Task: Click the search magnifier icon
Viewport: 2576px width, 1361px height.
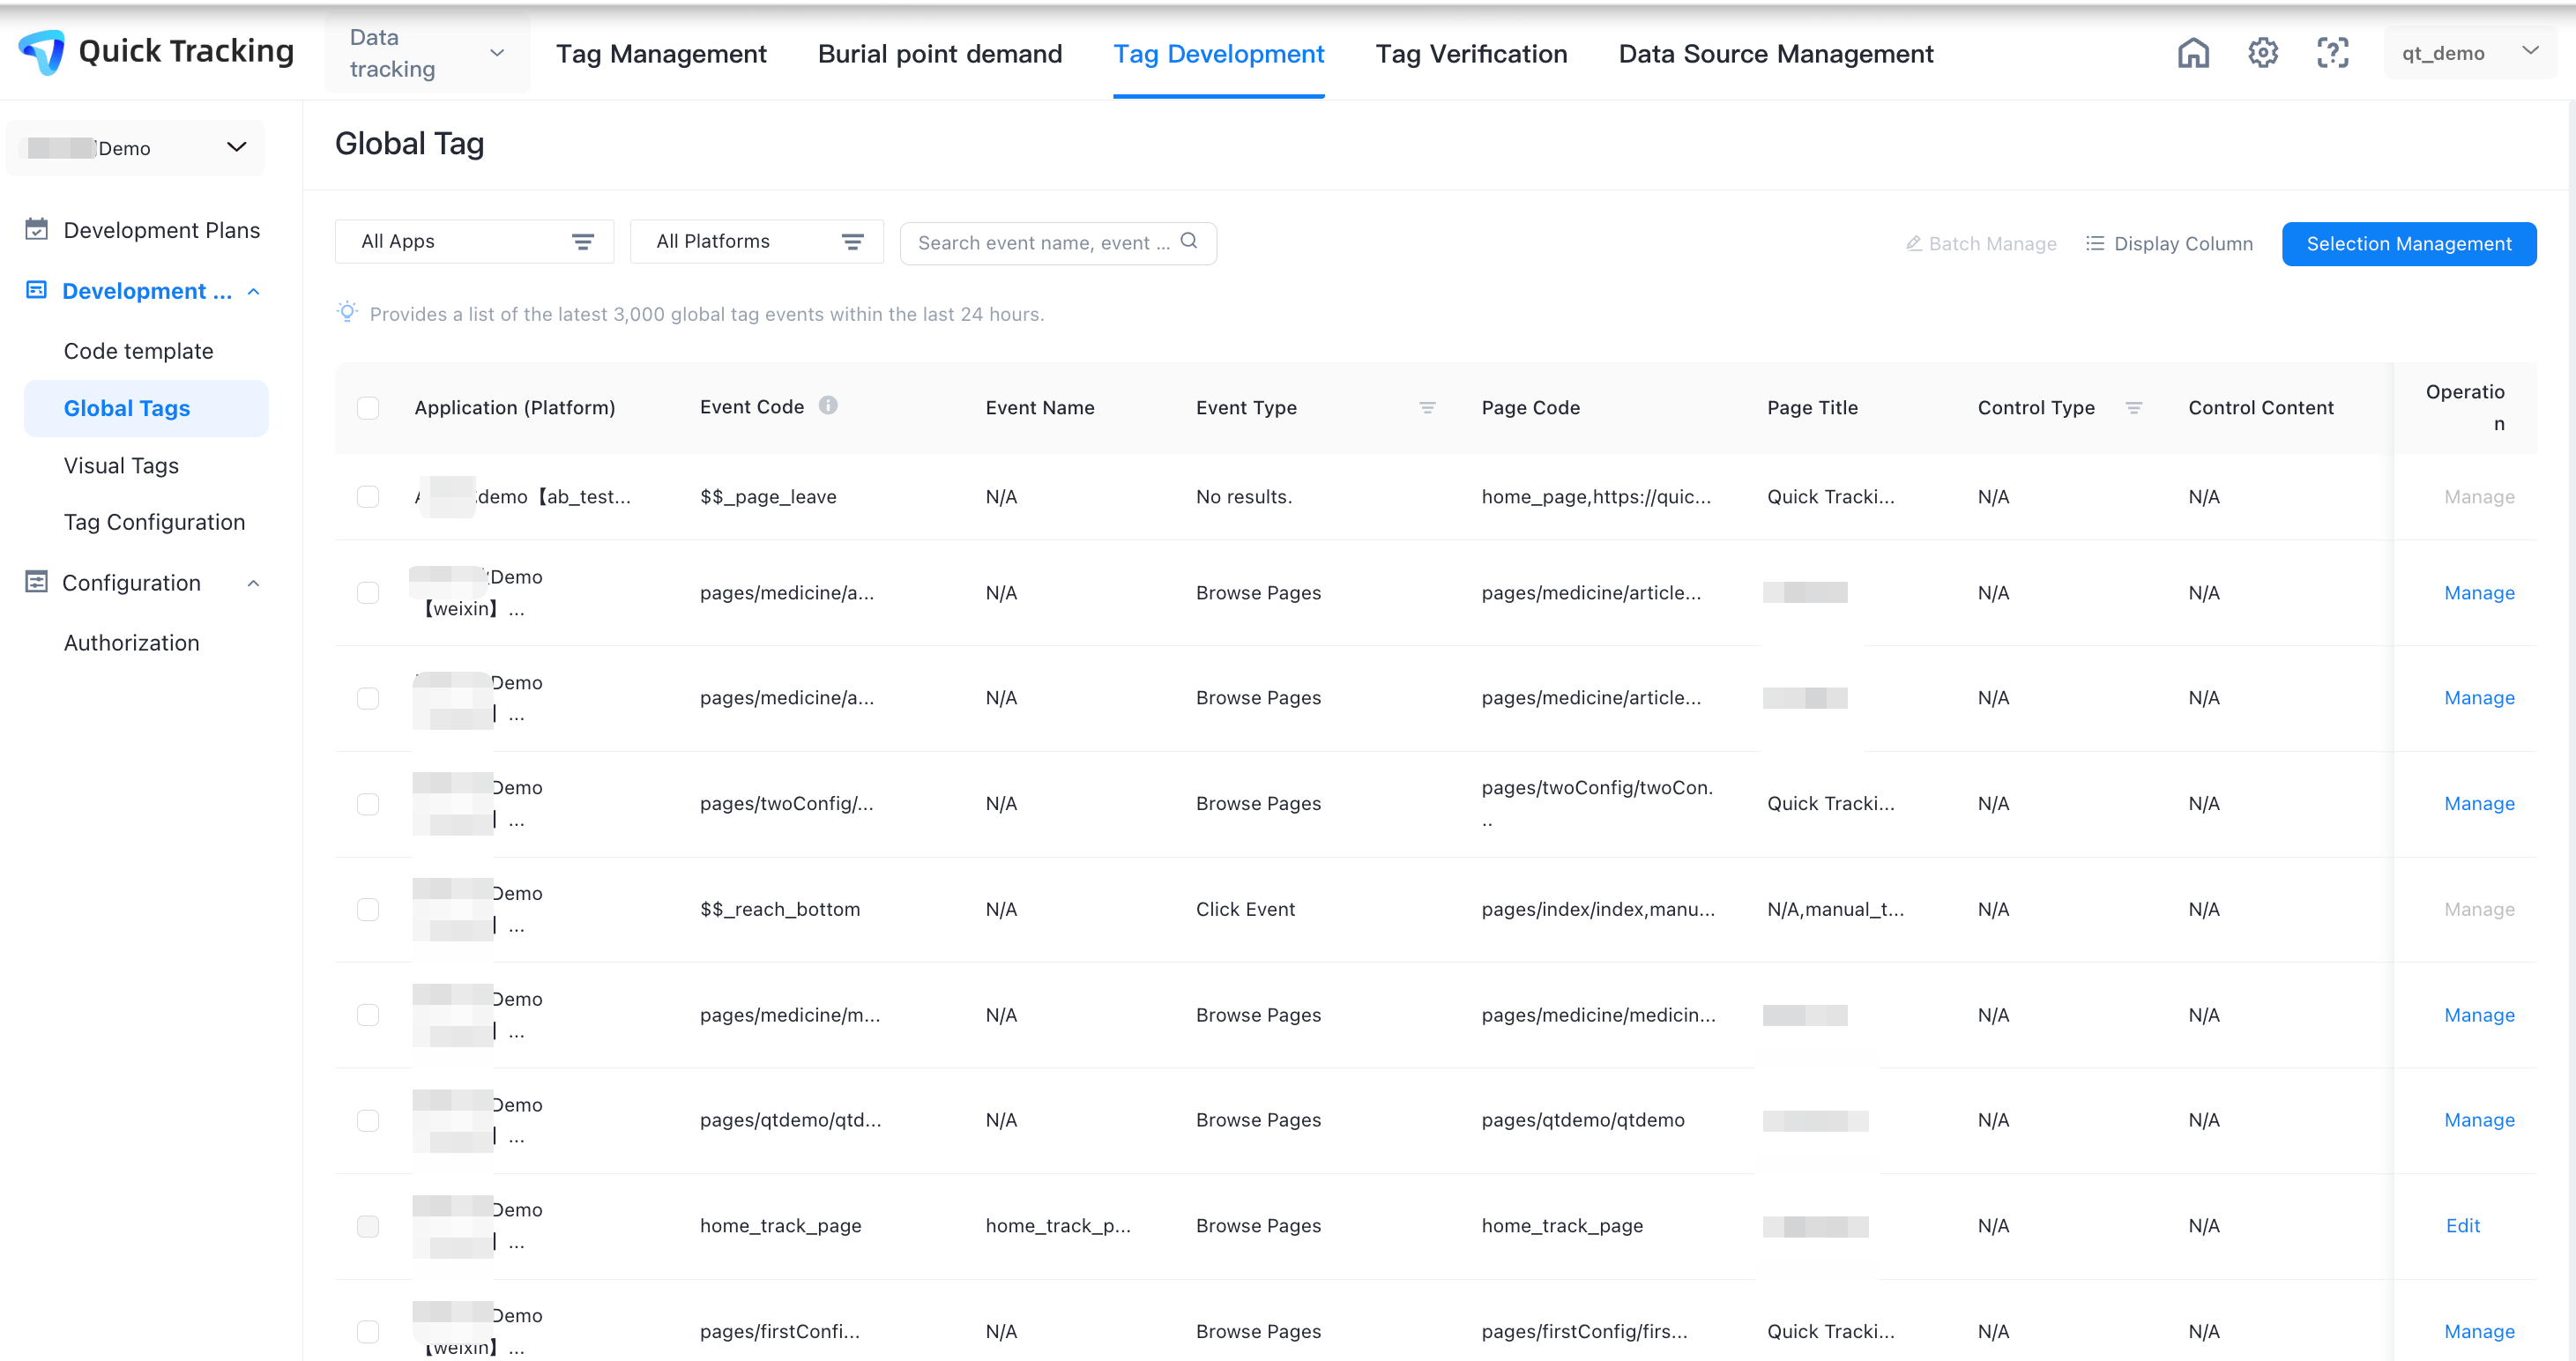Action: 1188,241
